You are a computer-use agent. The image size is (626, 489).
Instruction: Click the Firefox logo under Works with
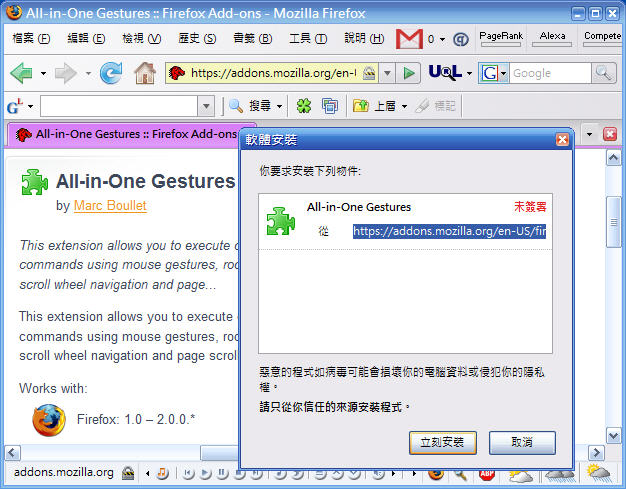pyautogui.click(x=49, y=420)
